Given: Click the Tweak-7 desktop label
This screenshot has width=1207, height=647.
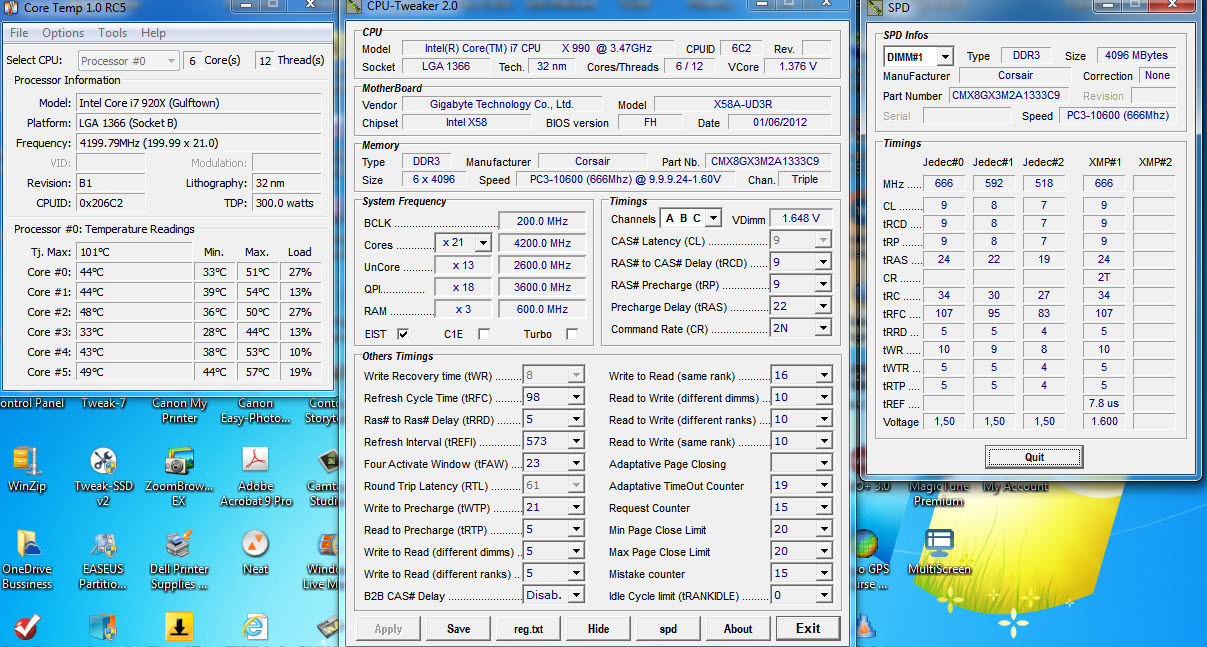Looking at the screenshot, I should point(103,404).
